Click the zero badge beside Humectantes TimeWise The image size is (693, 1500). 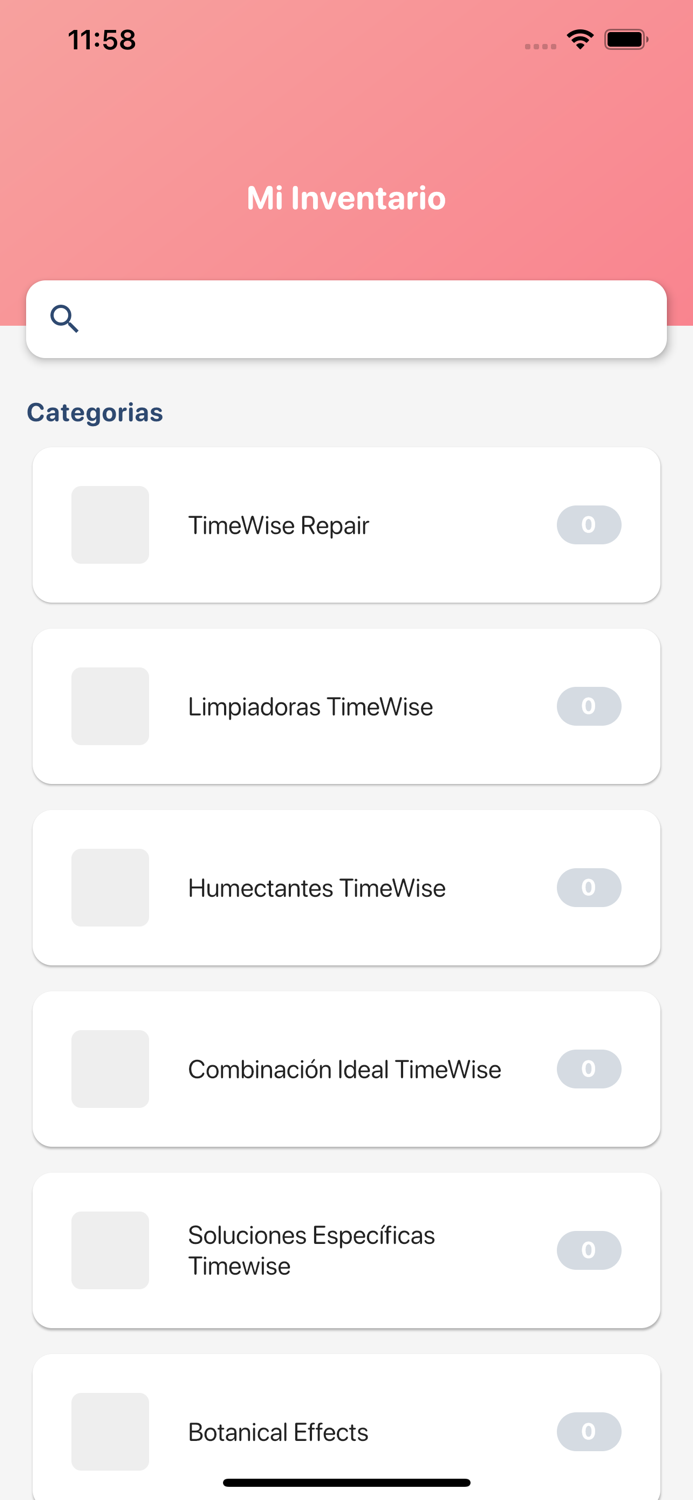click(x=589, y=887)
